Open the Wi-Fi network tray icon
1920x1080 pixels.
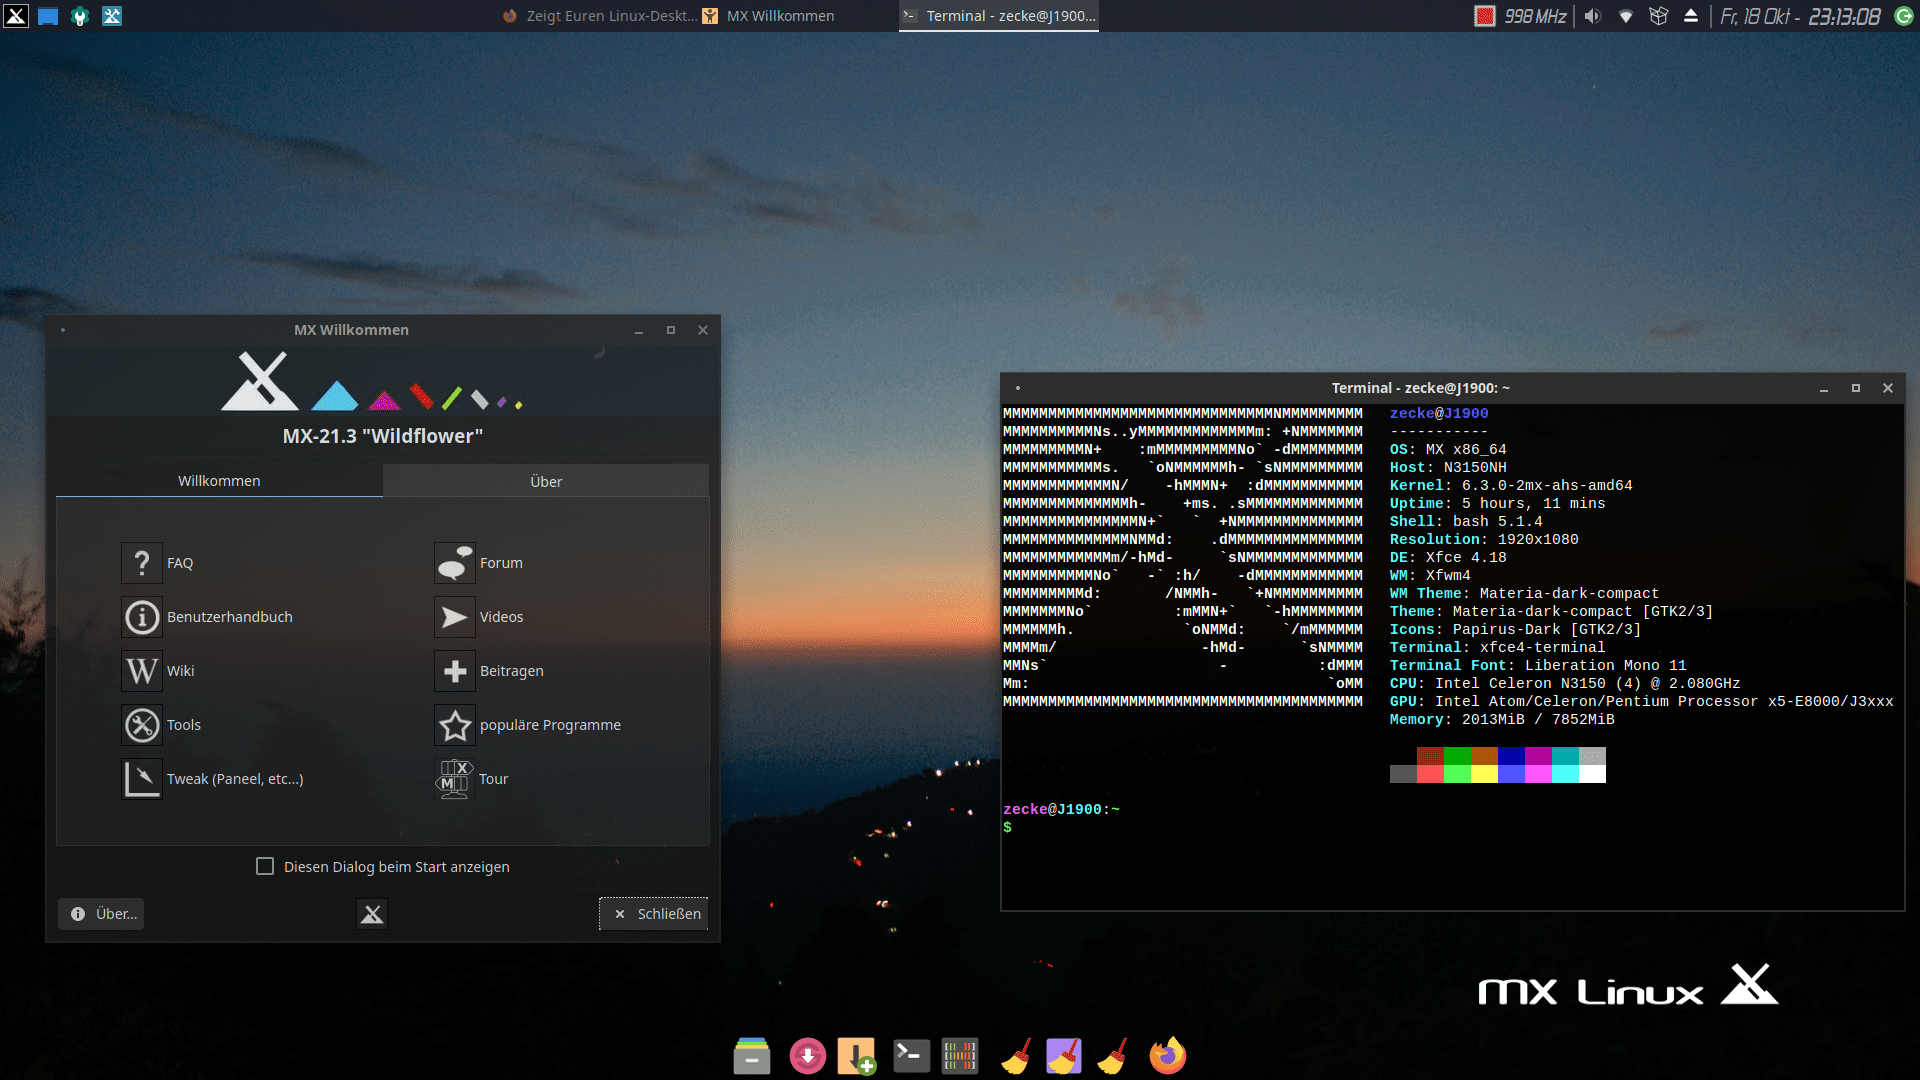pyautogui.click(x=1626, y=16)
